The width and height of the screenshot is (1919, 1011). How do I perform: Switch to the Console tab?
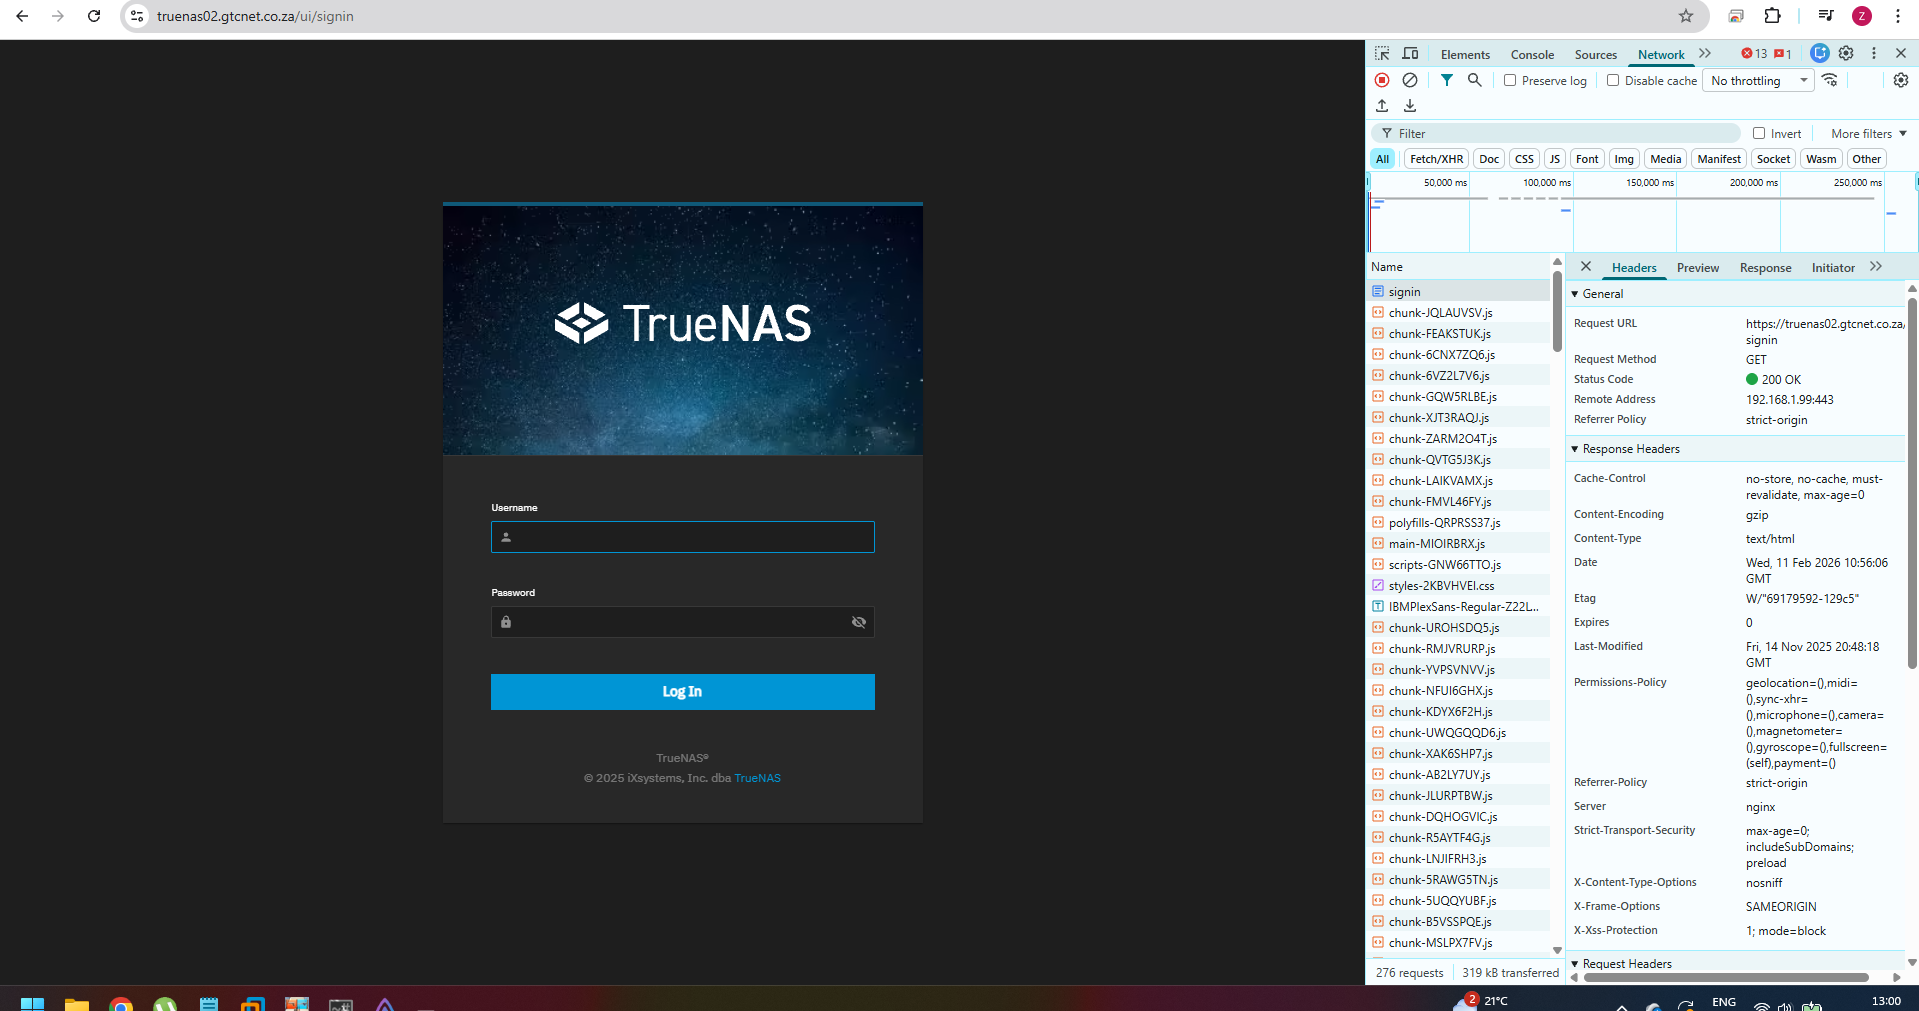1532,55
